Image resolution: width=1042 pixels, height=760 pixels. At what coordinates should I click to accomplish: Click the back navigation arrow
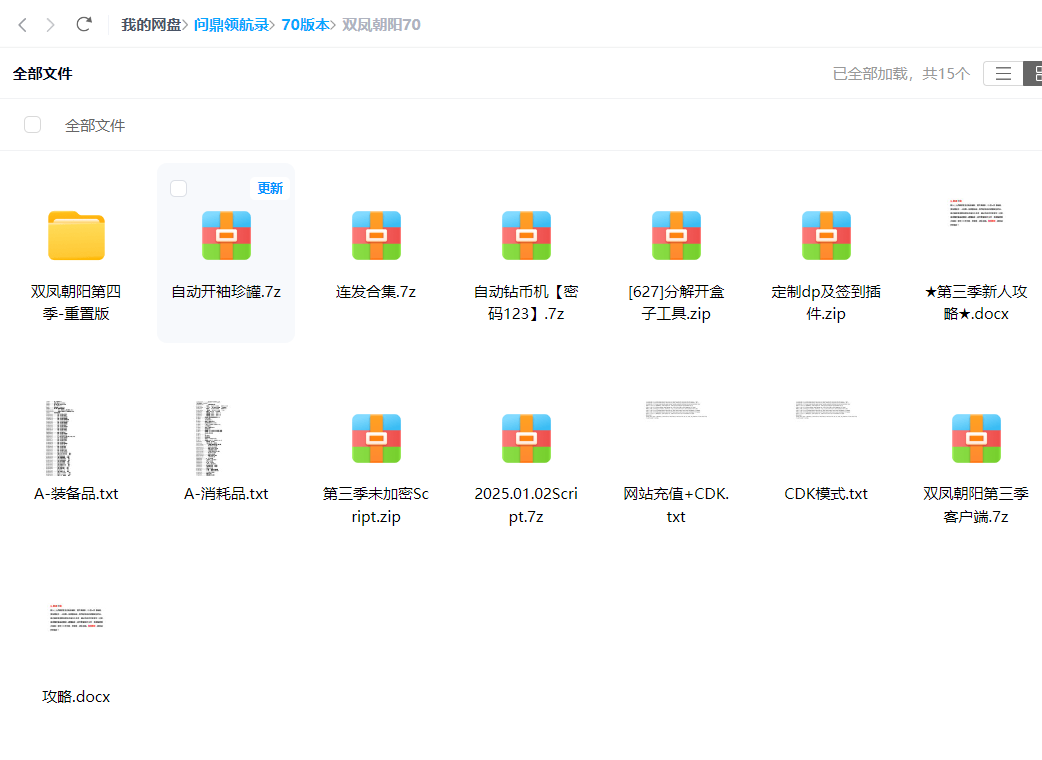click(x=22, y=24)
